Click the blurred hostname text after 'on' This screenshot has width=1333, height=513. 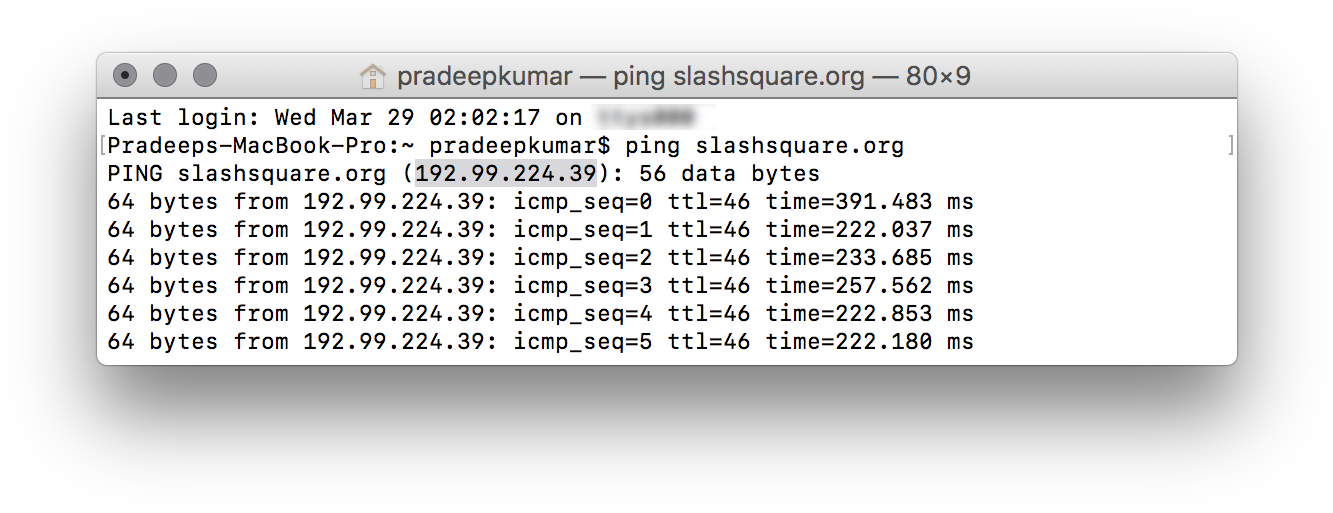(x=657, y=117)
